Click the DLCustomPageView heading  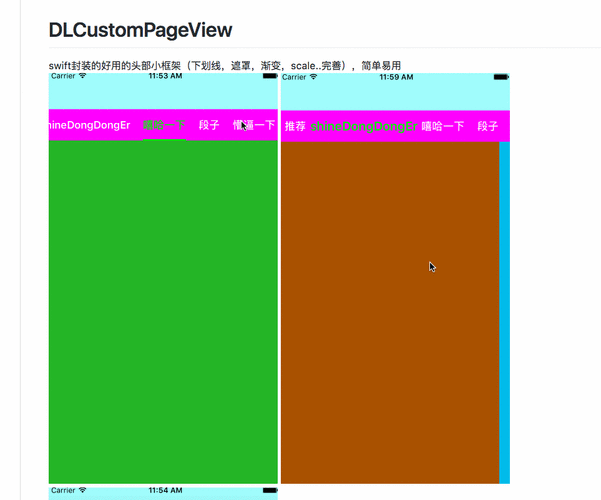click(140, 30)
